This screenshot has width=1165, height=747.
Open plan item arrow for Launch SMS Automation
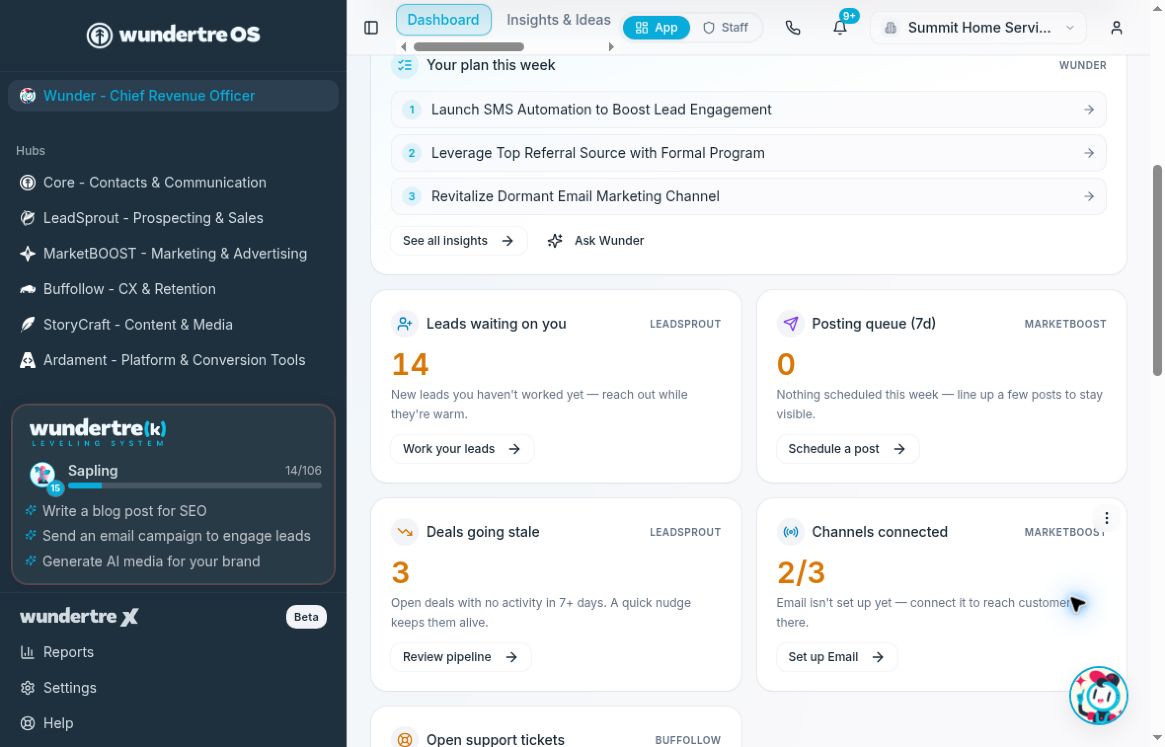pyautogui.click(x=1088, y=110)
